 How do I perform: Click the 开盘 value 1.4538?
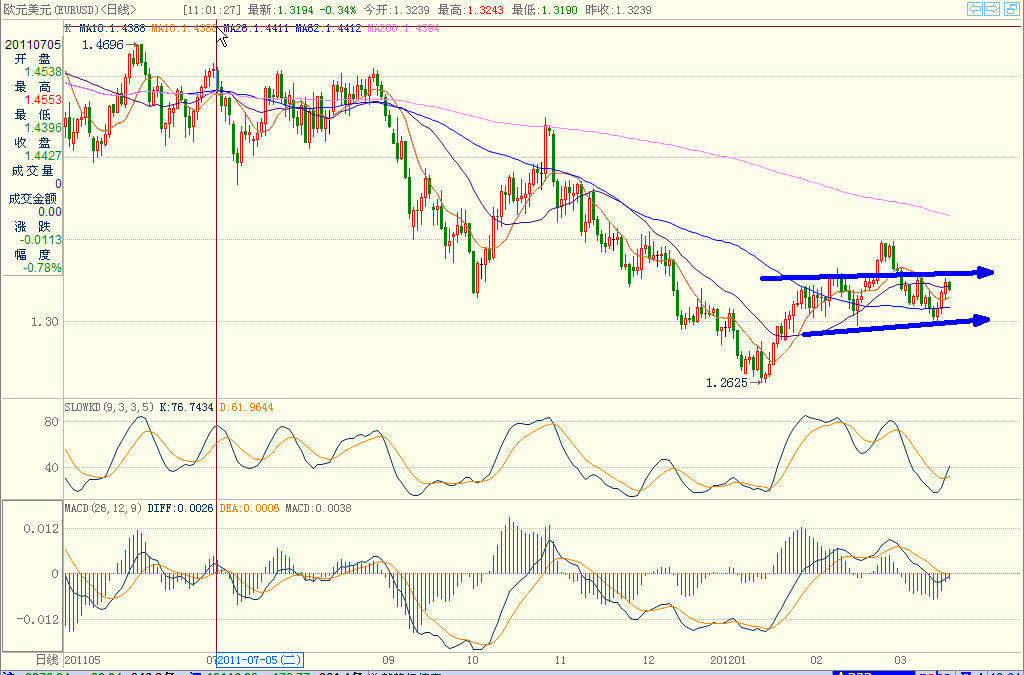pyautogui.click(x=43, y=72)
